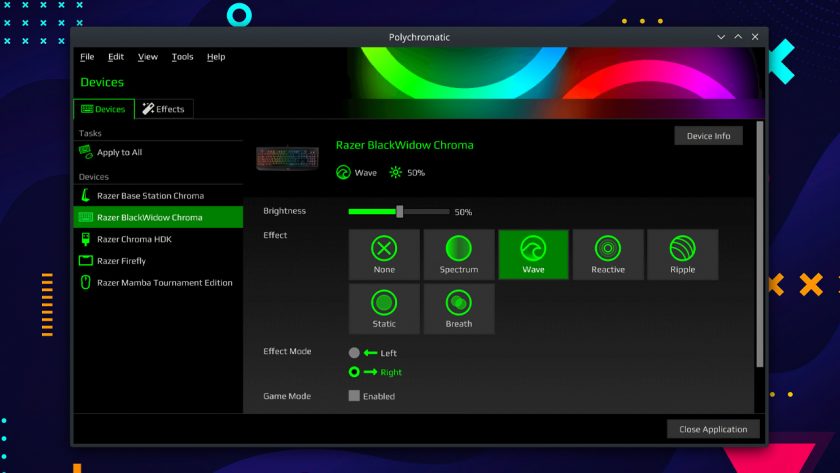The width and height of the screenshot is (840, 473).
Task: Click the Razer Firefly mousepad icon
Action: tap(86, 261)
